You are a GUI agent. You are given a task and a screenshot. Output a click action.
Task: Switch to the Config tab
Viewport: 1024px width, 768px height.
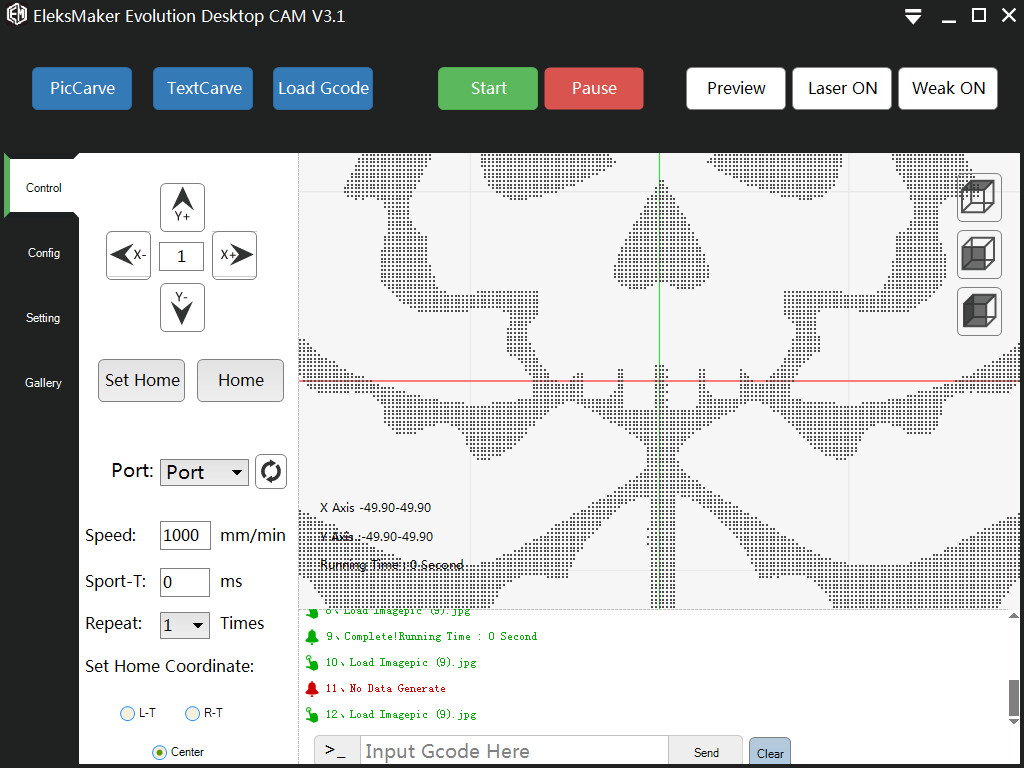[x=43, y=253]
